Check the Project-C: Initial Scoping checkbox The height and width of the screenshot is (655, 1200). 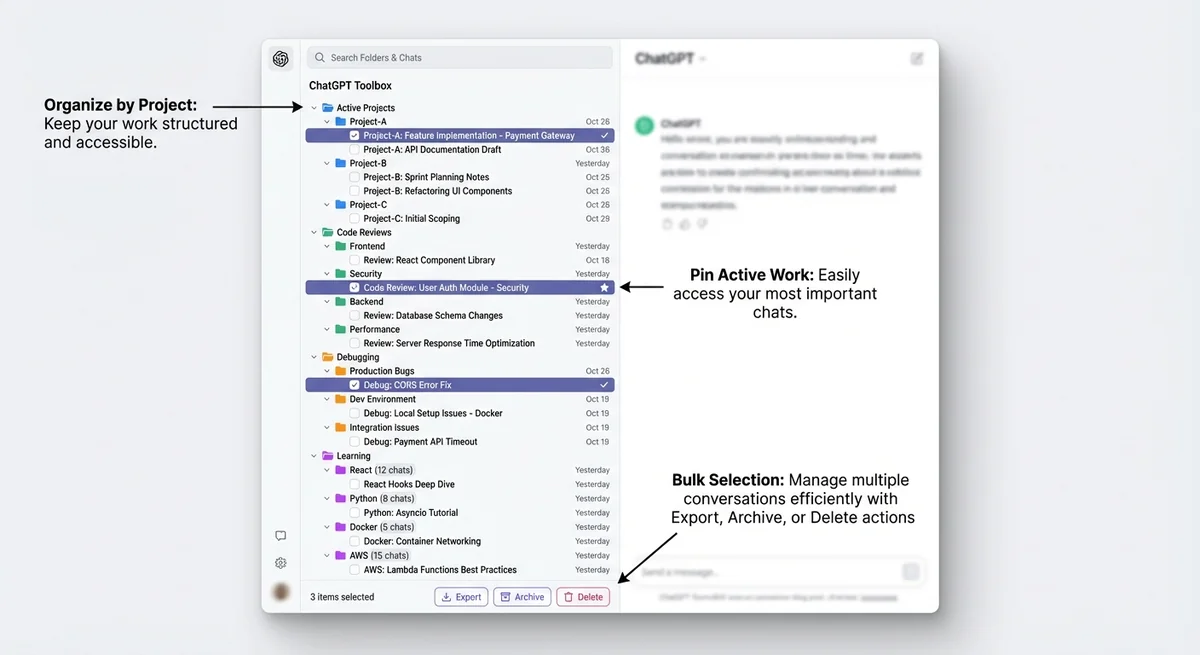coord(354,218)
